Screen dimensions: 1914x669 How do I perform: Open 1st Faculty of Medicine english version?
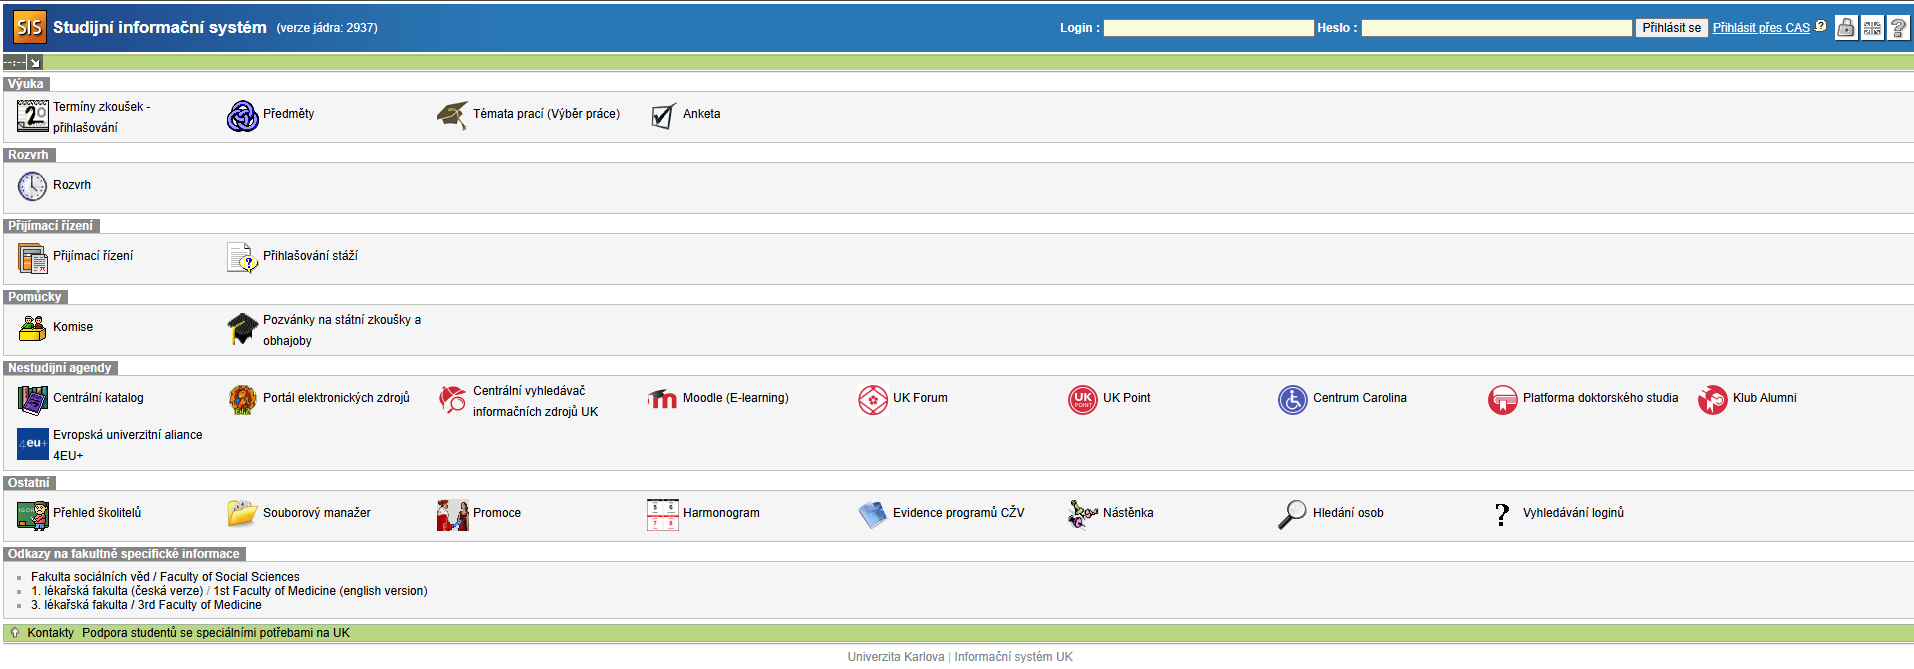tap(320, 591)
